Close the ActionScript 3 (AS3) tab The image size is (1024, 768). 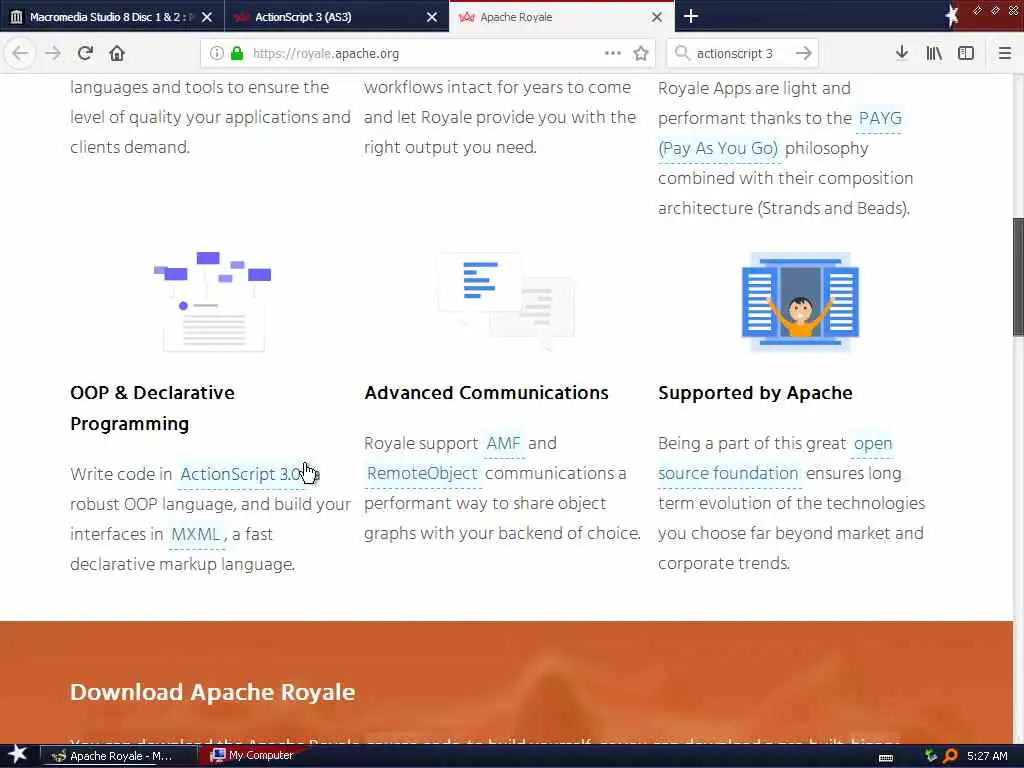(x=432, y=17)
